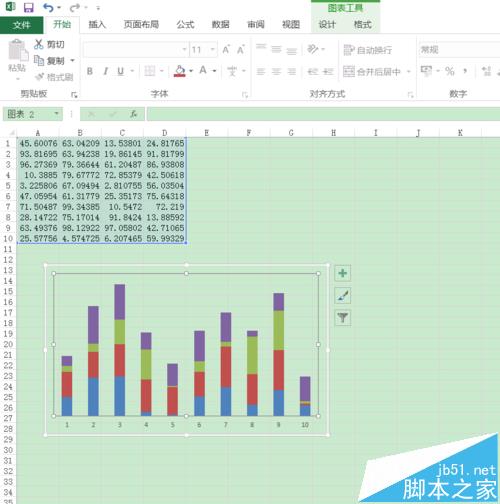Toggle center text alignment

point(276,71)
